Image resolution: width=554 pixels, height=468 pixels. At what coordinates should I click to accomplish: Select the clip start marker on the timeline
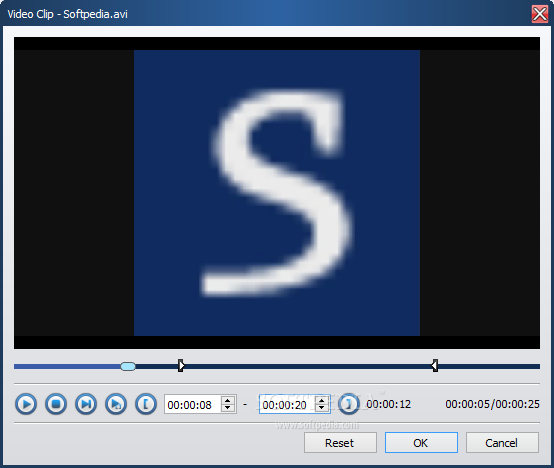[x=181, y=366]
